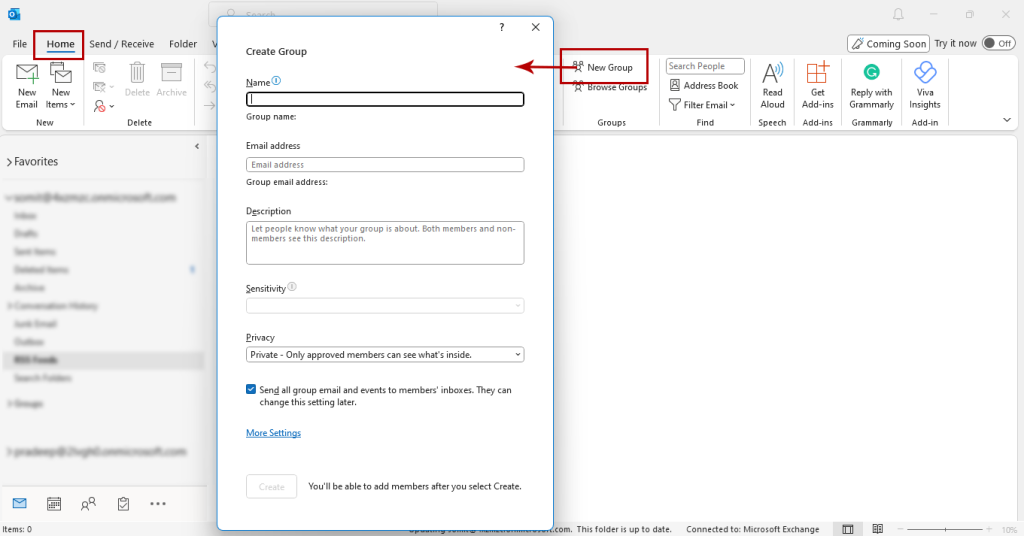Toggle the Try it now switch
Screen dimensions: 1024x536
point(998,43)
